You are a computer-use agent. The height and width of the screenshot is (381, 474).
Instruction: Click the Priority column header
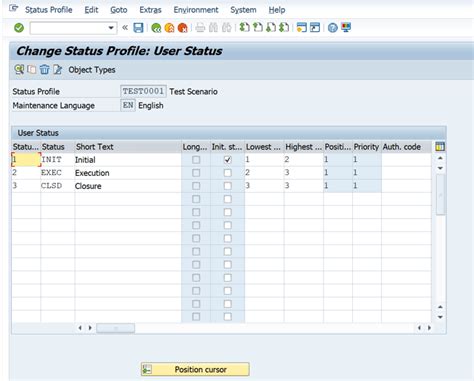point(367,147)
